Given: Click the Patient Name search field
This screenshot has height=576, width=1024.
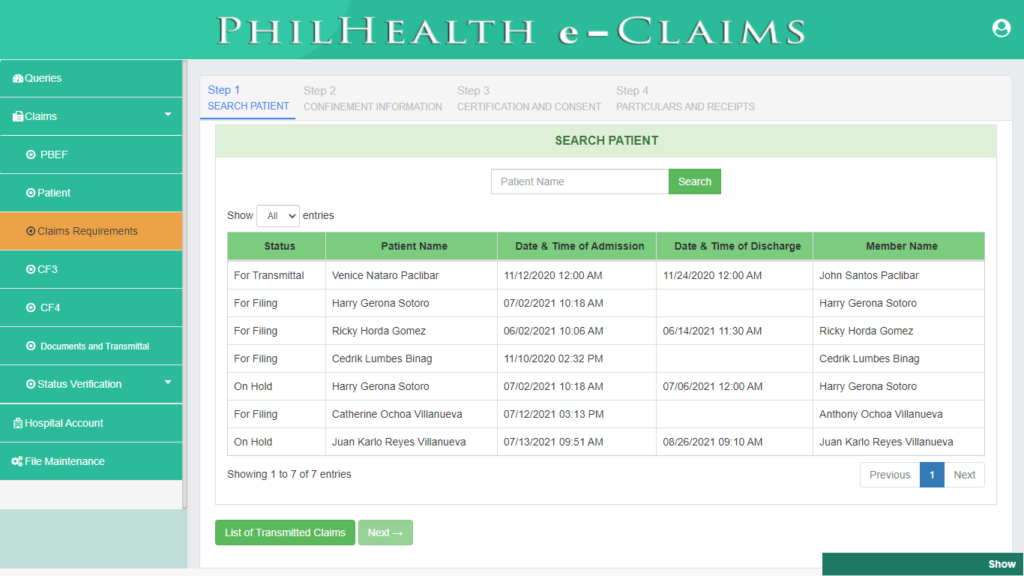Looking at the screenshot, I should click(579, 181).
